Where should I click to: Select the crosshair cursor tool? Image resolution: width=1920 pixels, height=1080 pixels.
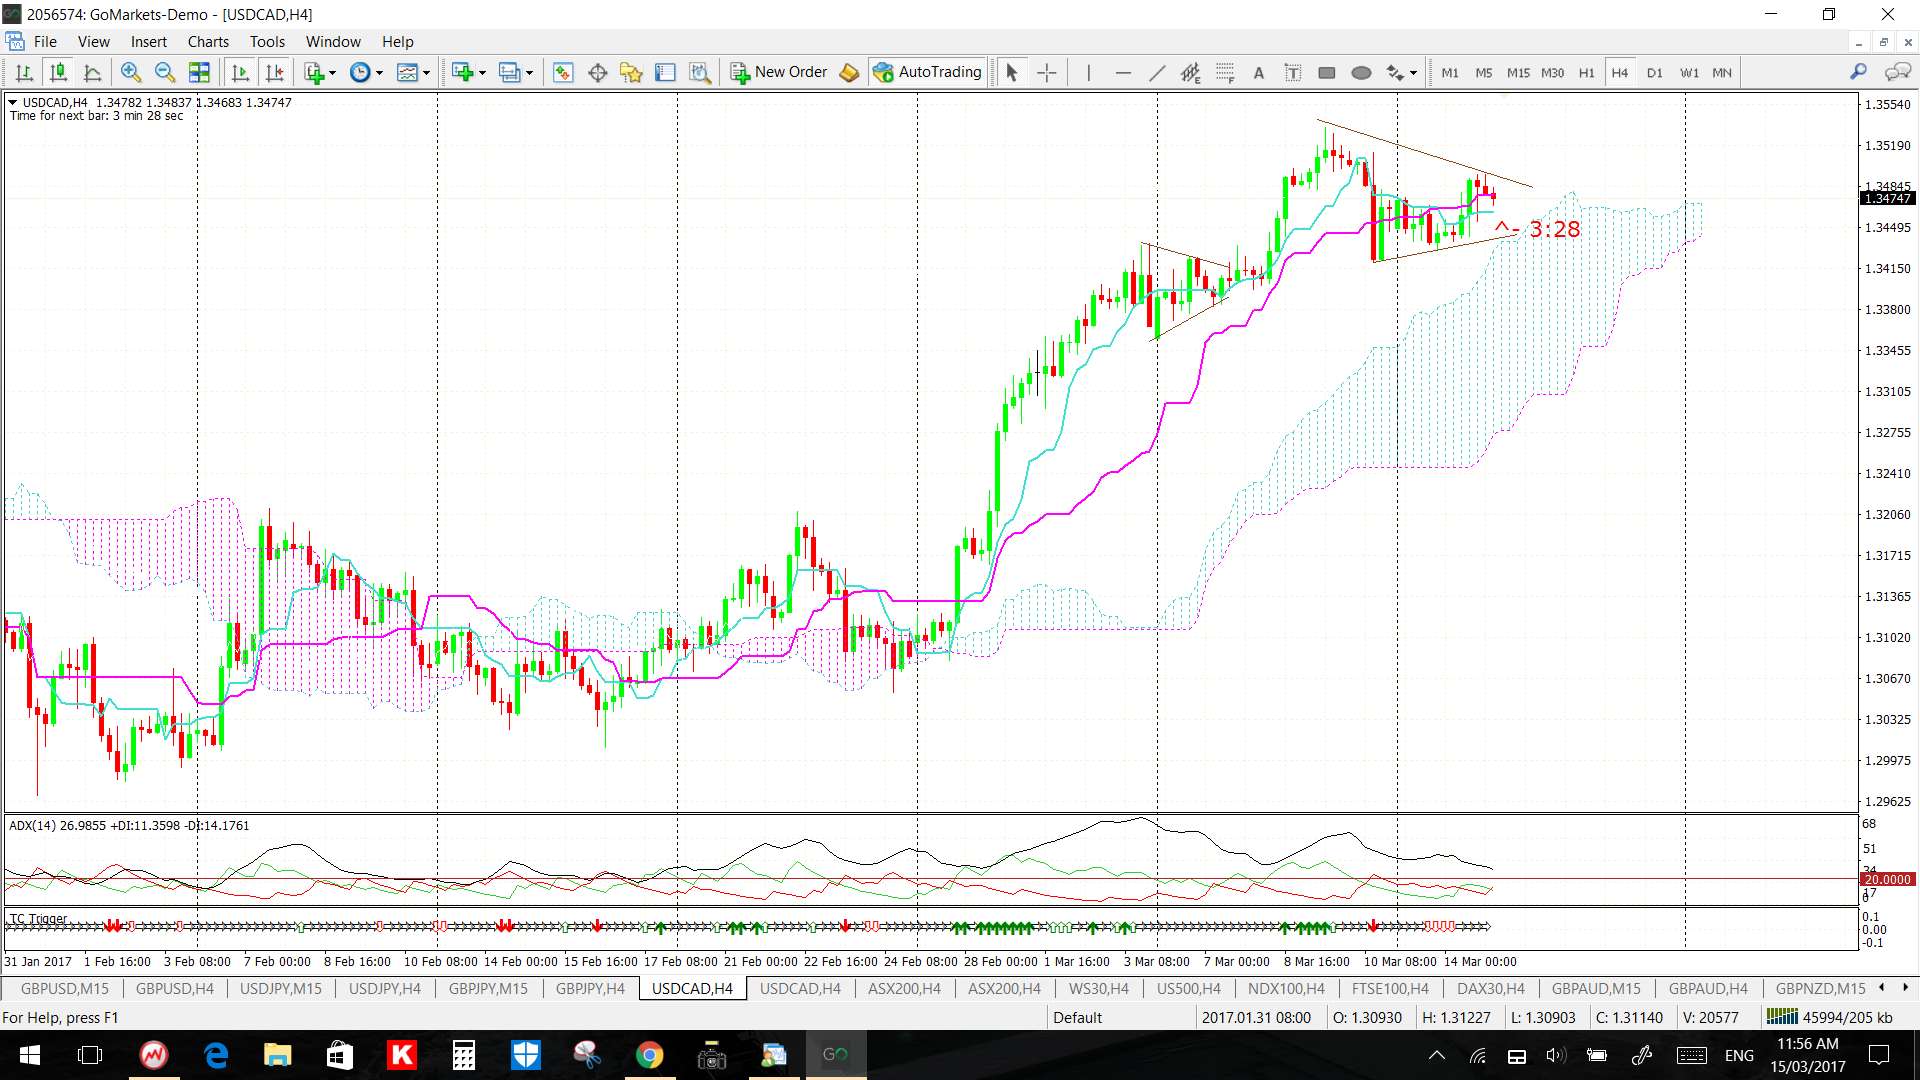(x=1046, y=72)
